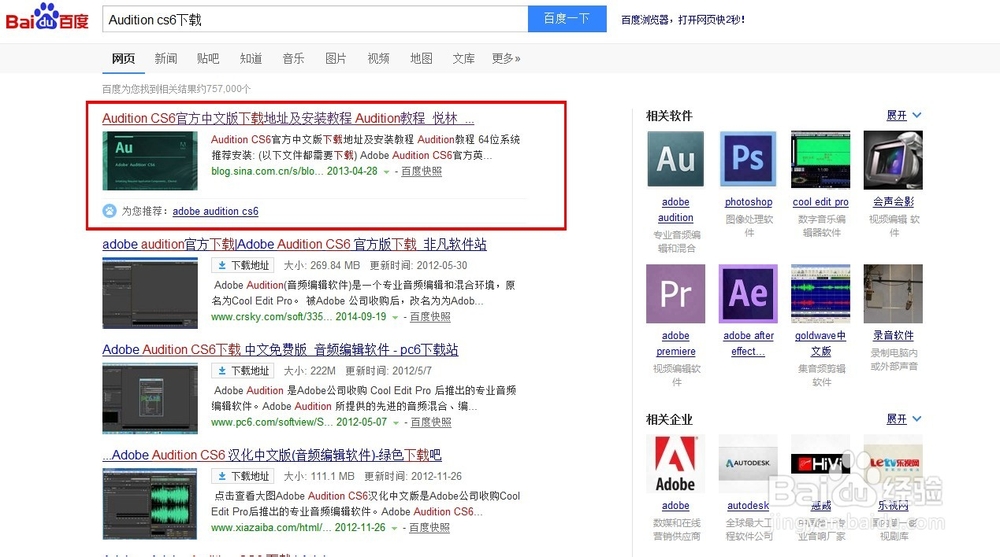The height and width of the screenshot is (557, 1000).
Task: Click the 百度一下 search button
Action: (567, 19)
